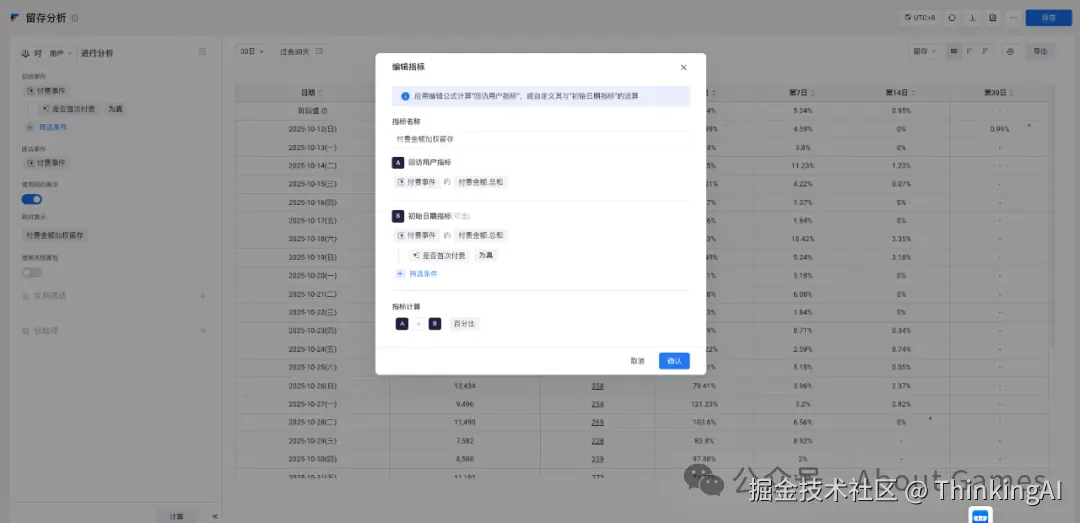Click the B chip in 指标计算
1080x523 pixels.
[435, 324]
